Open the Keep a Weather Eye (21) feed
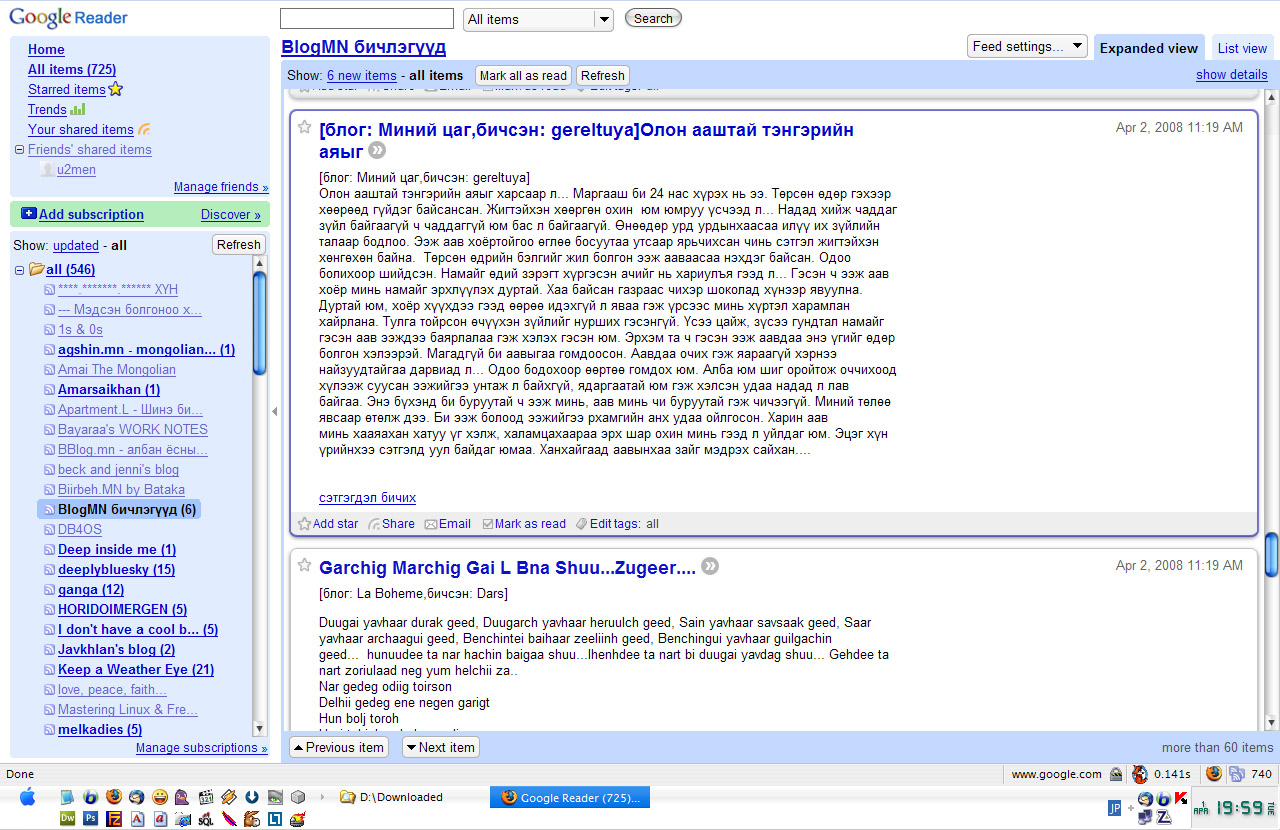This screenshot has height=830, width=1280. (136, 669)
